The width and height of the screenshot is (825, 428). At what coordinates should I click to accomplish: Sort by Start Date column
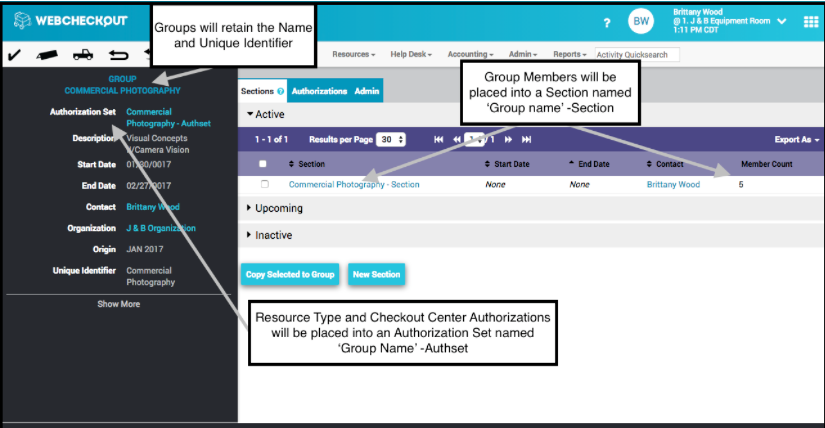click(507, 164)
